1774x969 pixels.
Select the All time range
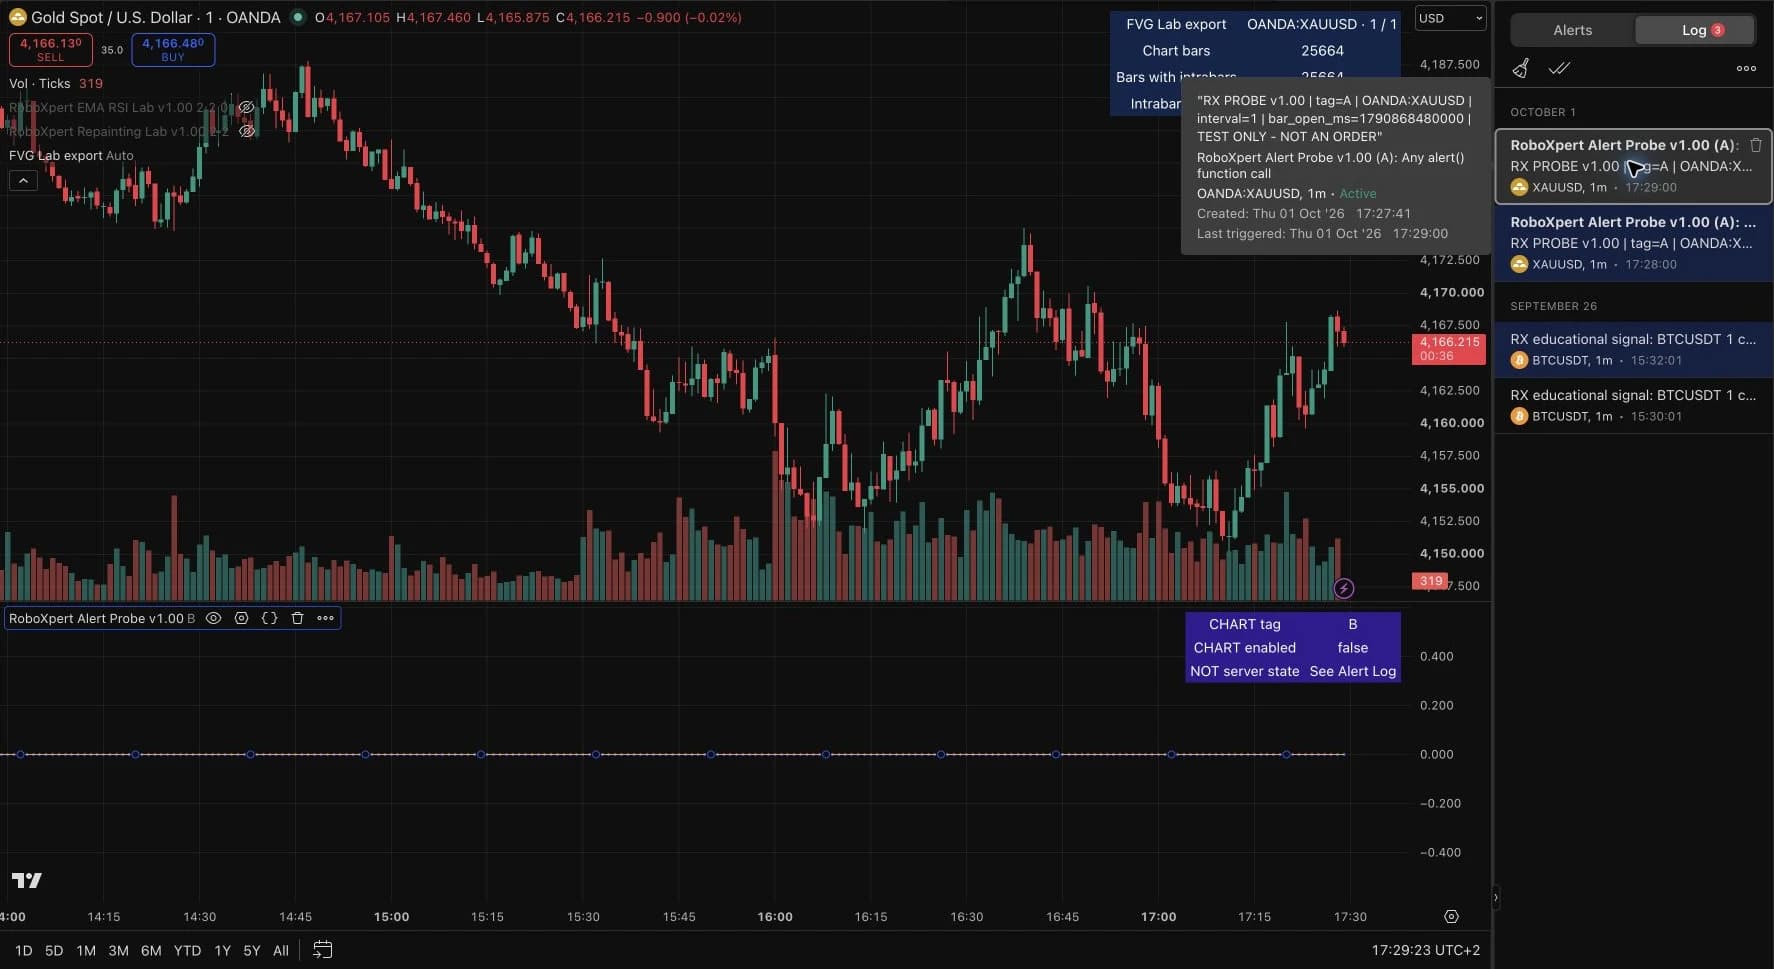tap(281, 950)
